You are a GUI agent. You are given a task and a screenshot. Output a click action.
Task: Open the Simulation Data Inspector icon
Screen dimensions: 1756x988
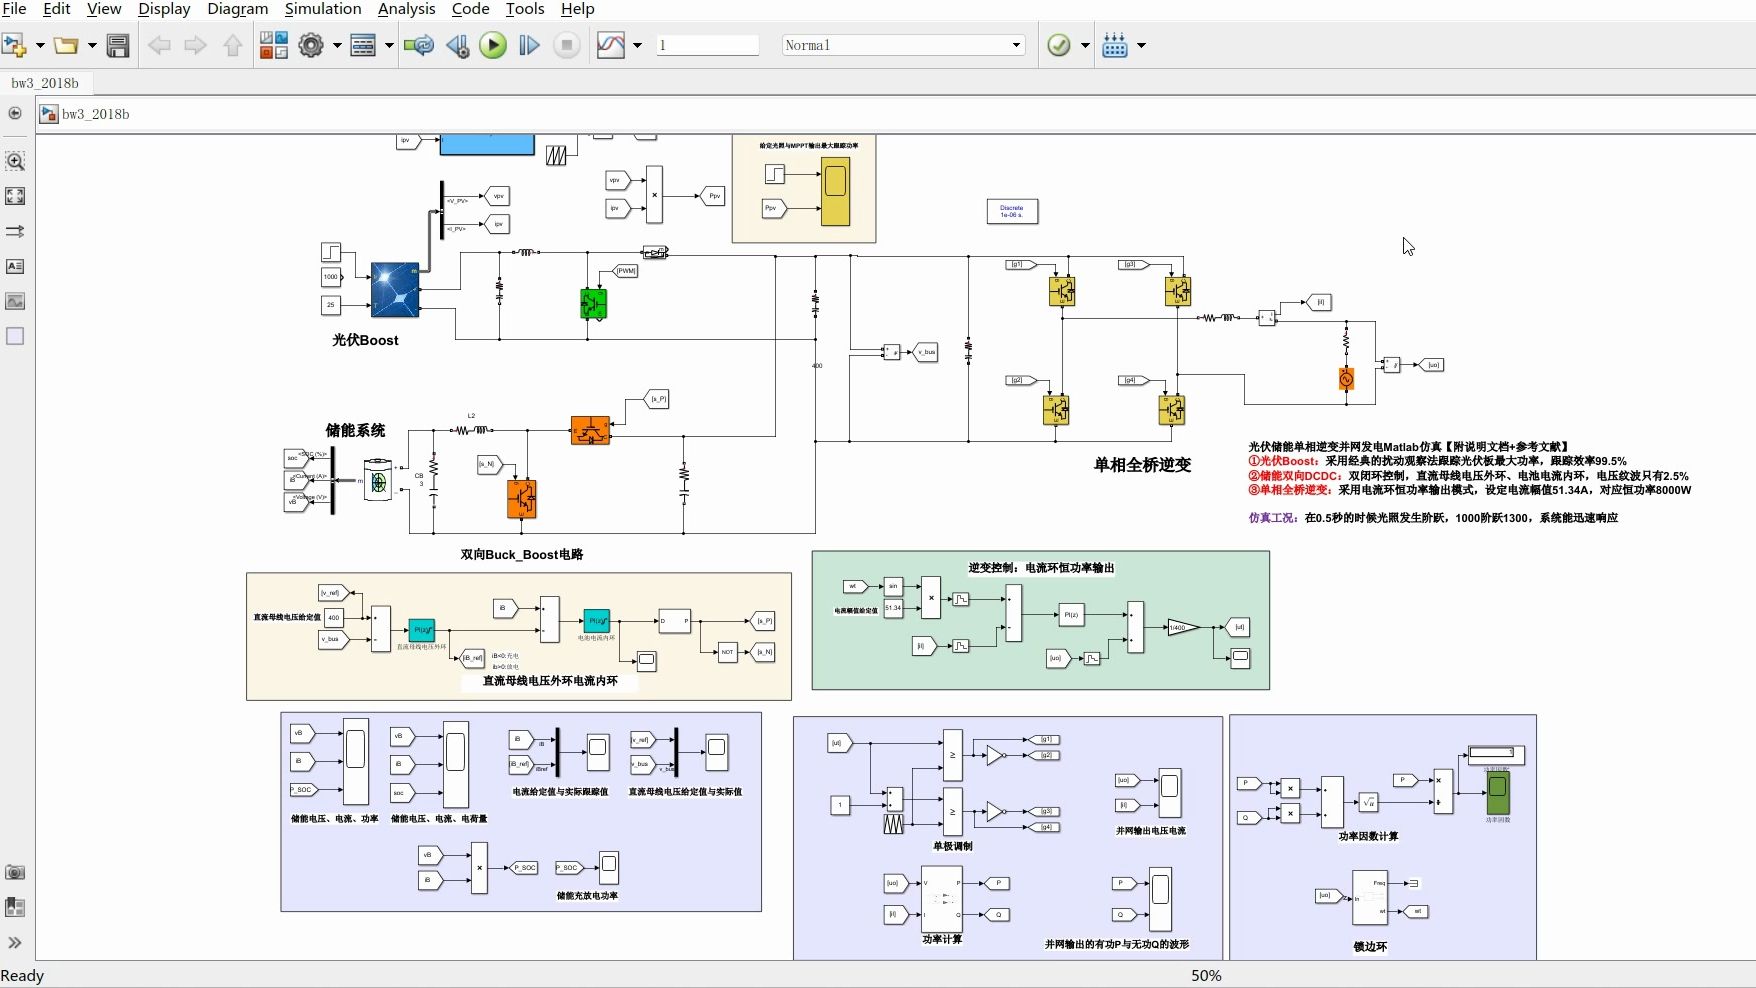tap(610, 45)
